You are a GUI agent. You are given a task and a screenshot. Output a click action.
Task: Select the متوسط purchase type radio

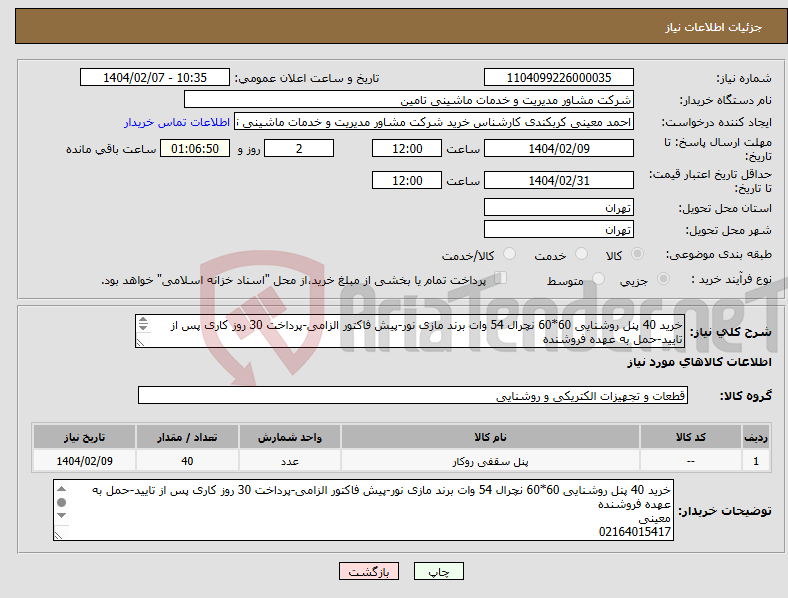598,279
